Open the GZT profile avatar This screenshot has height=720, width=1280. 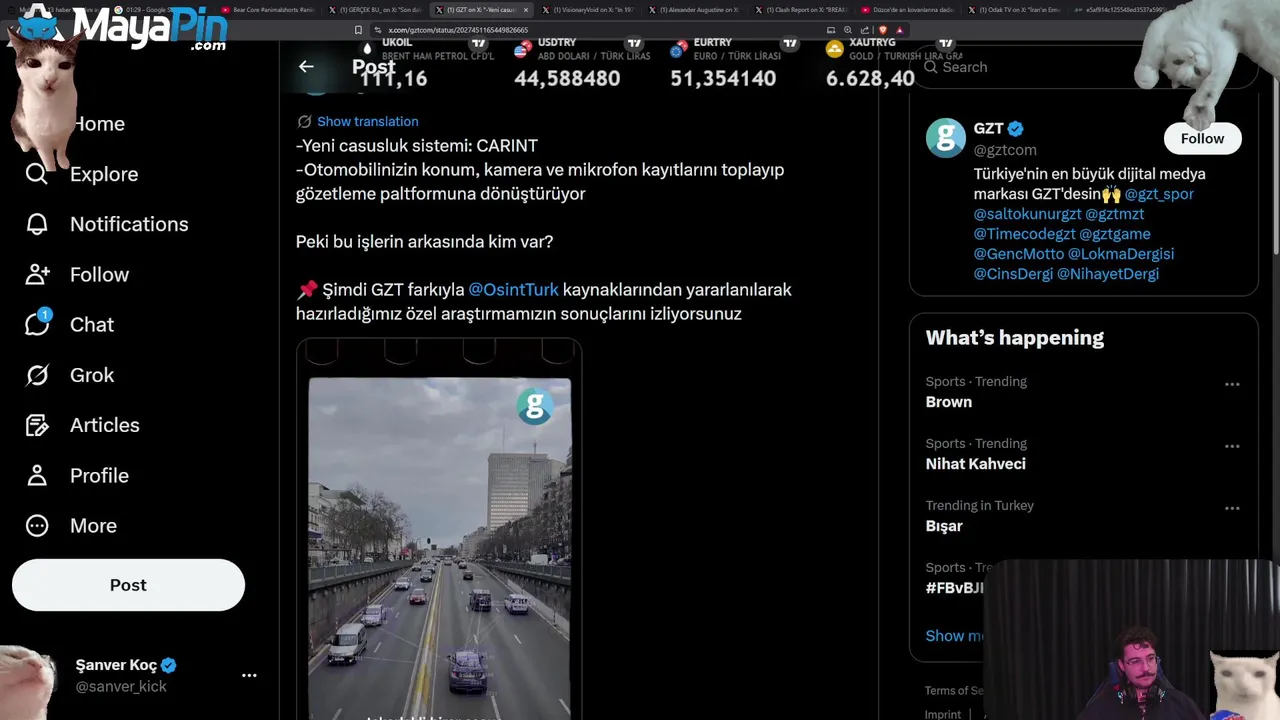click(946, 138)
